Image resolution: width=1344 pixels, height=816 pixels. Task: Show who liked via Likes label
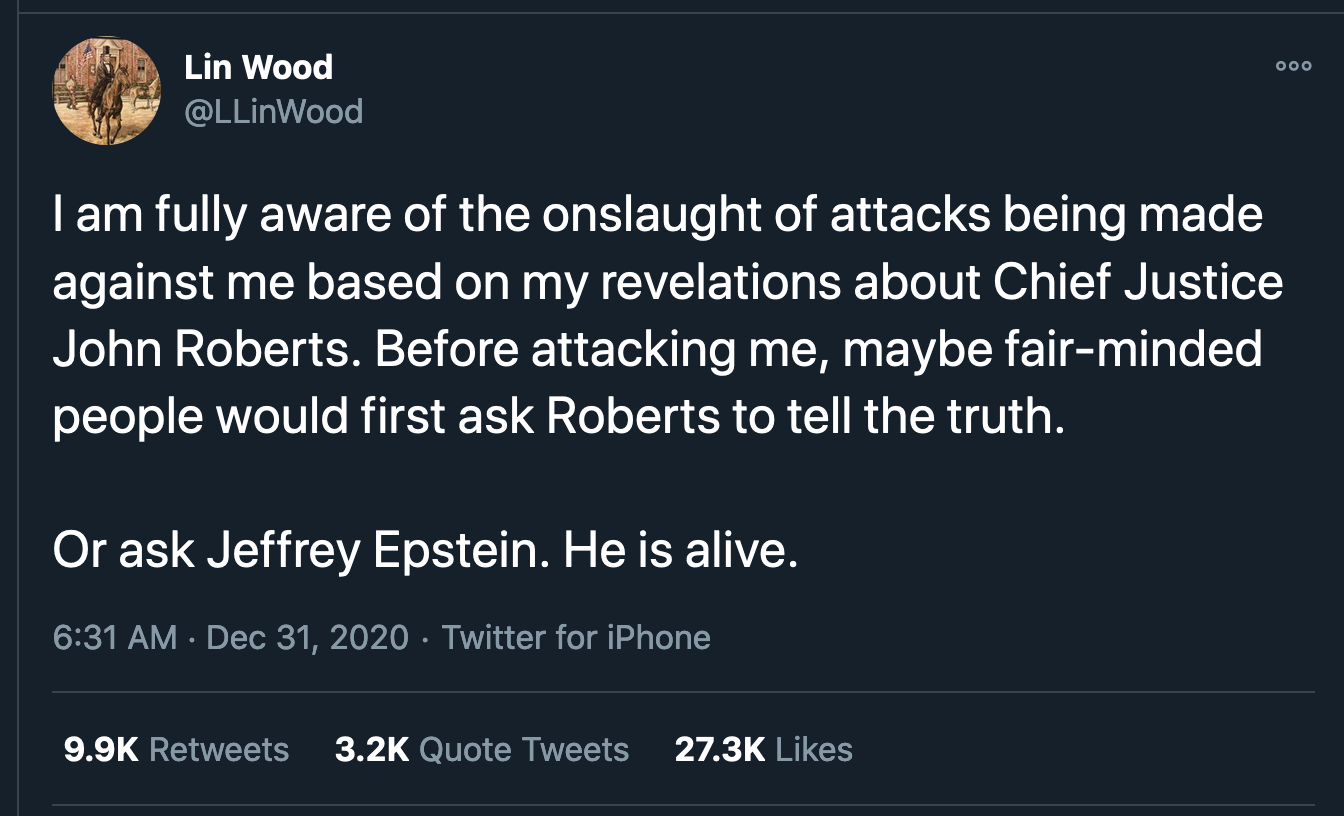814,749
